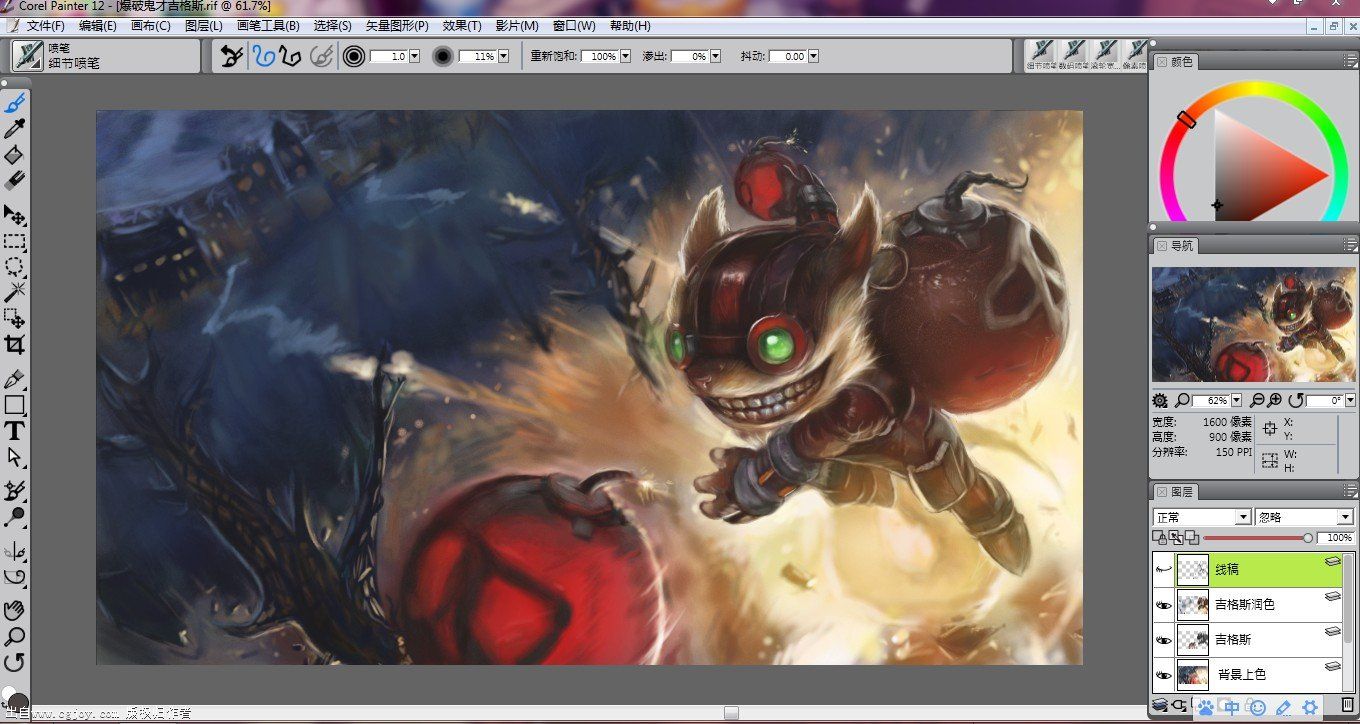
Task: Expand 重新饱和 100% dropdown
Action: click(x=625, y=57)
